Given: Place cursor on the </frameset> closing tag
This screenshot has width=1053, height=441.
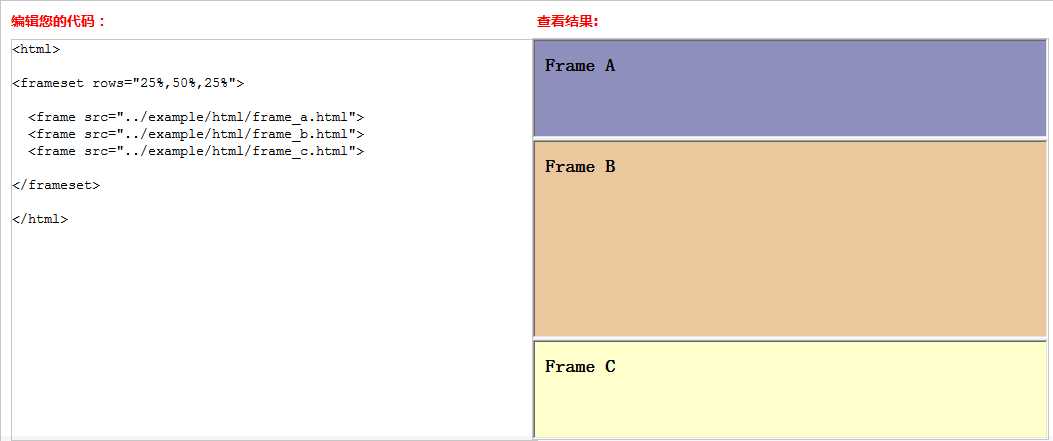Looking at the screenshot, I should [x=56, y=185].
